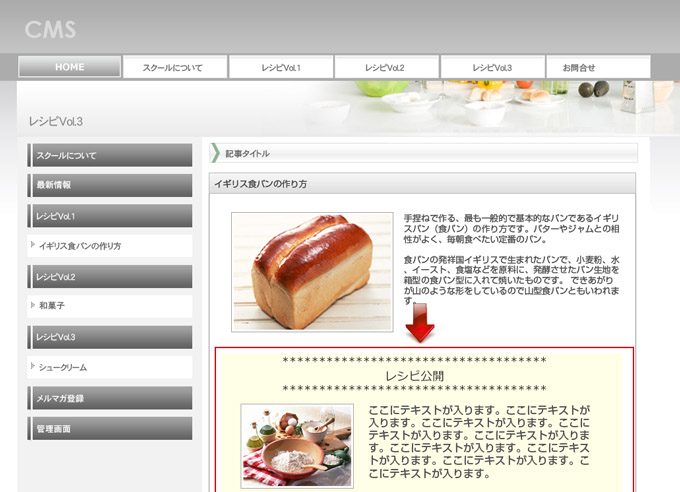Go to レシピVol.1 in the top navigation
The image size is (680, 492).
tap(280, 67)
